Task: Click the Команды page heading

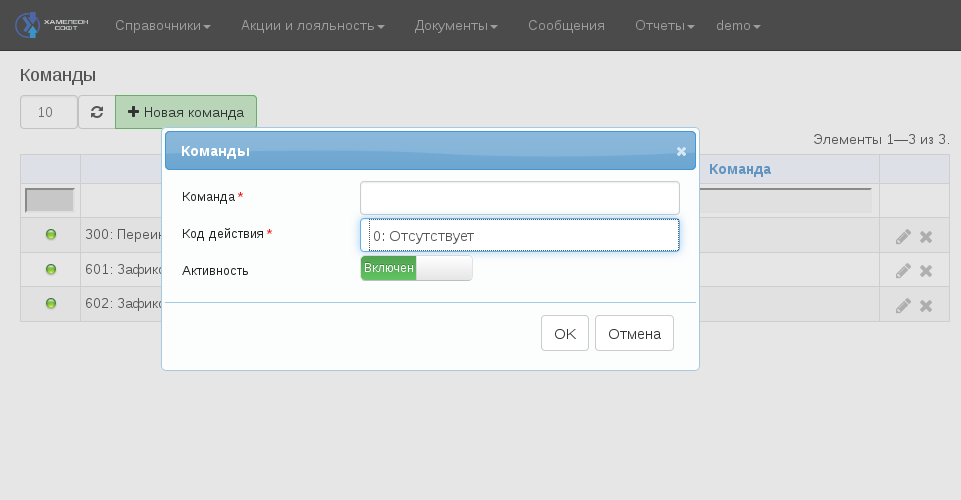Action: point(58,75)
